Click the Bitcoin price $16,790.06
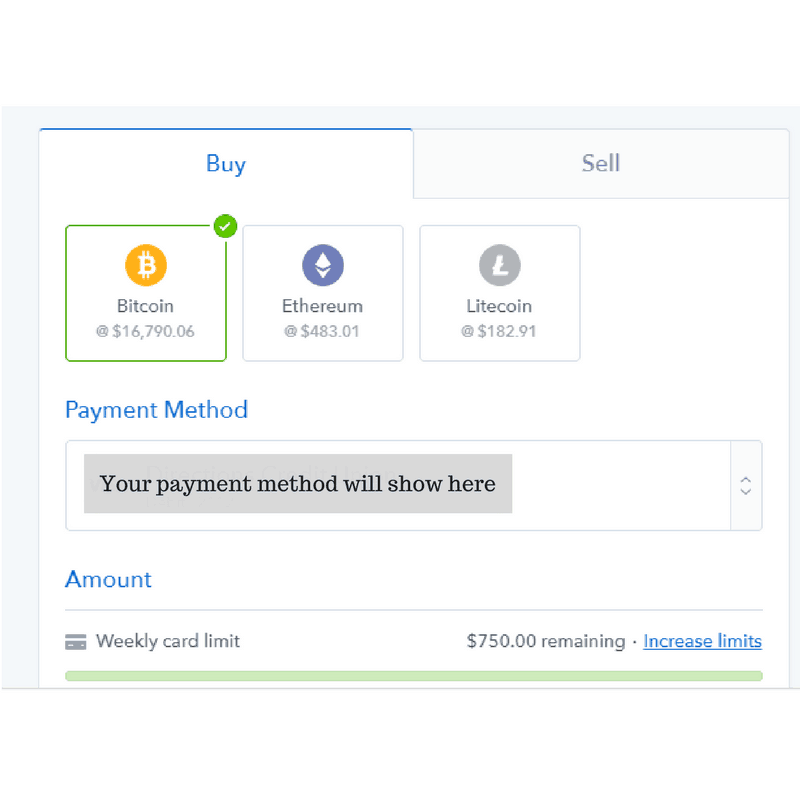 point(145,331)
